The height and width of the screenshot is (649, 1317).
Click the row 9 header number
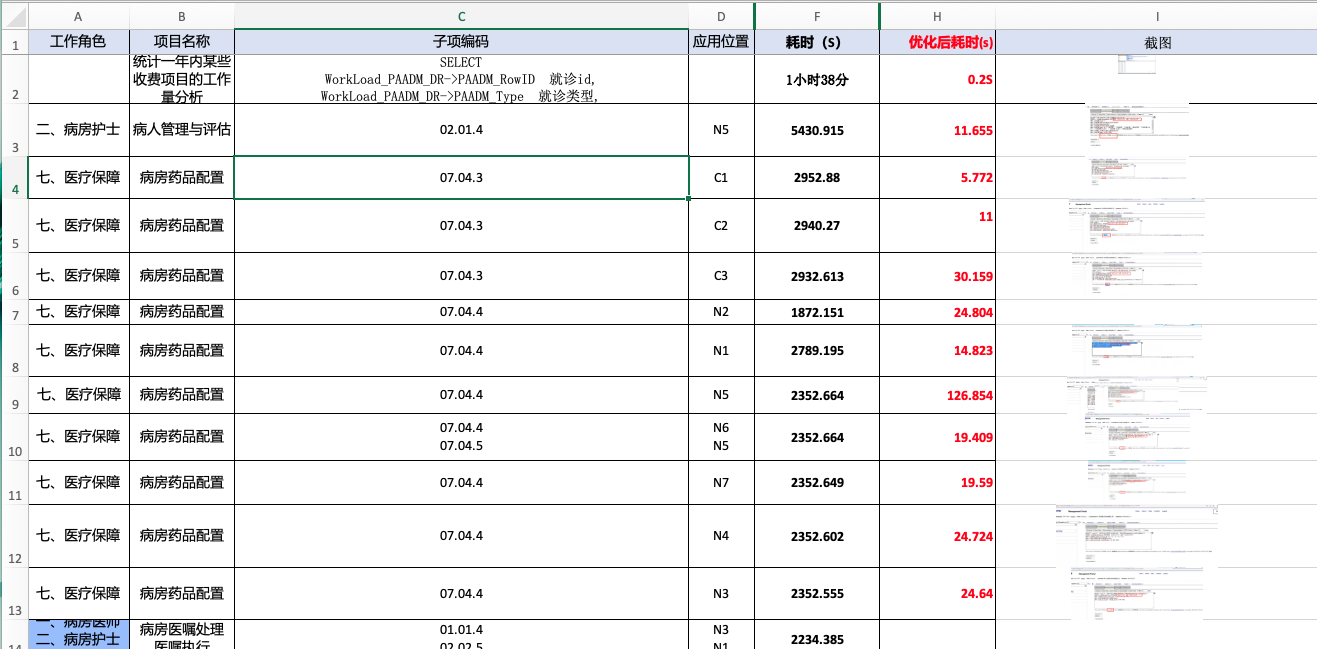click(14, 404)
